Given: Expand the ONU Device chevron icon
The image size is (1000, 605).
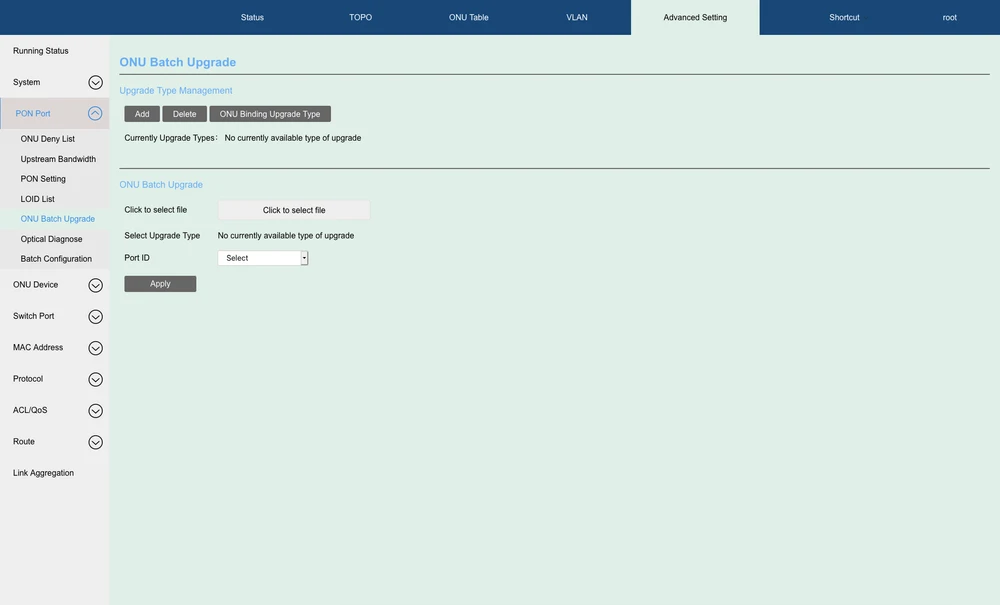Looking at the screenshot, I should click(x=95, y=285).
